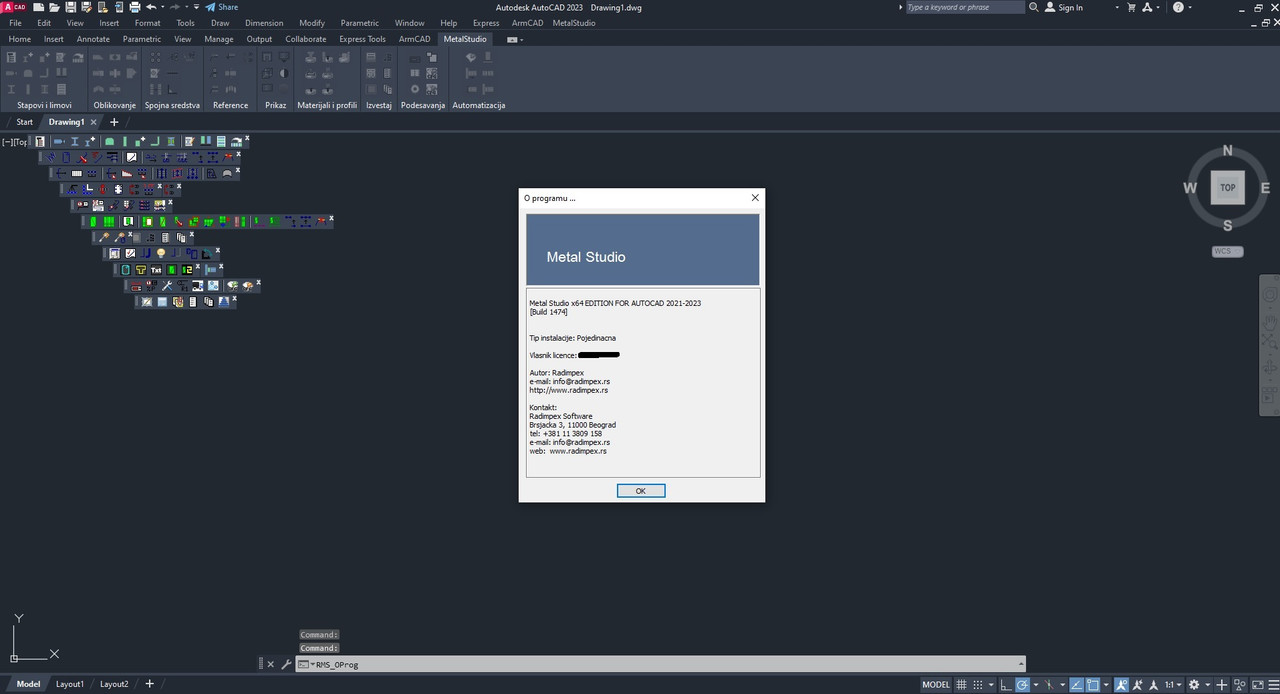Image resolution: width=1280 pixels, height=694 pixels.
Task: Click the status bar Customization menu icon
Action: click(1273, 684)
